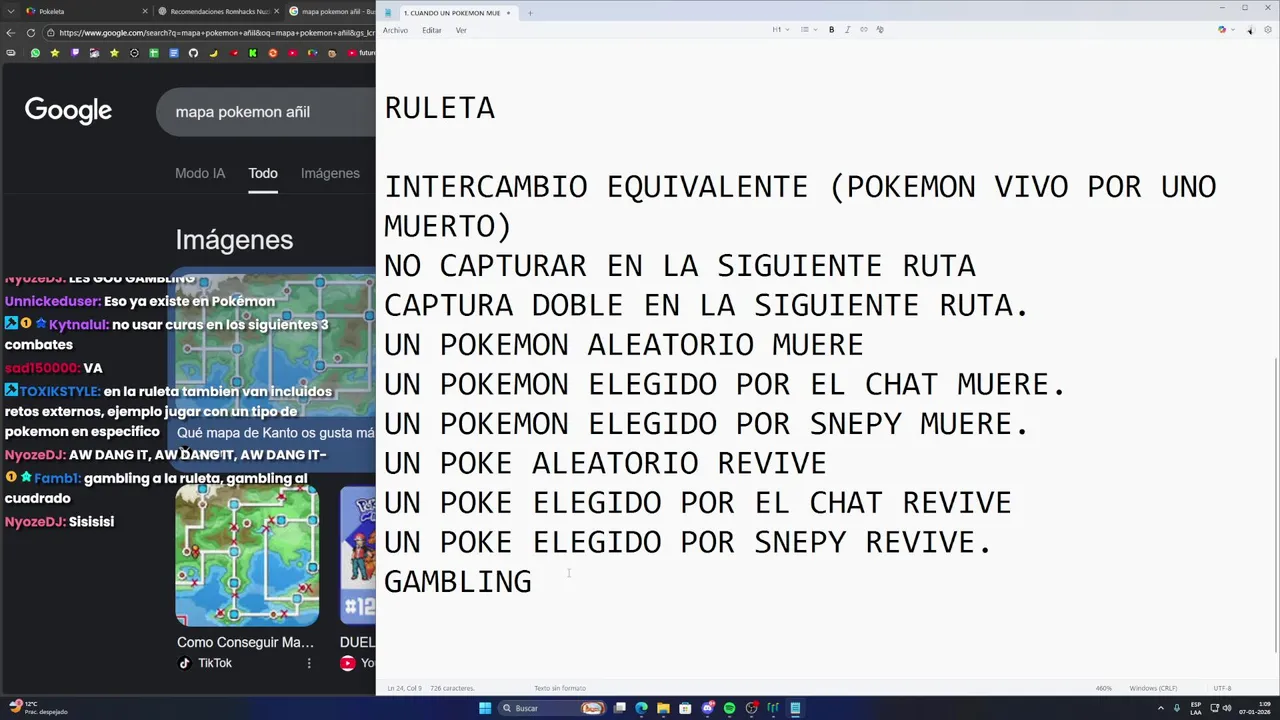Open Notepad from the taskbar
The height and width of the screenshot is (720, 1280).
pyautogui.click(x=795, y=708)
